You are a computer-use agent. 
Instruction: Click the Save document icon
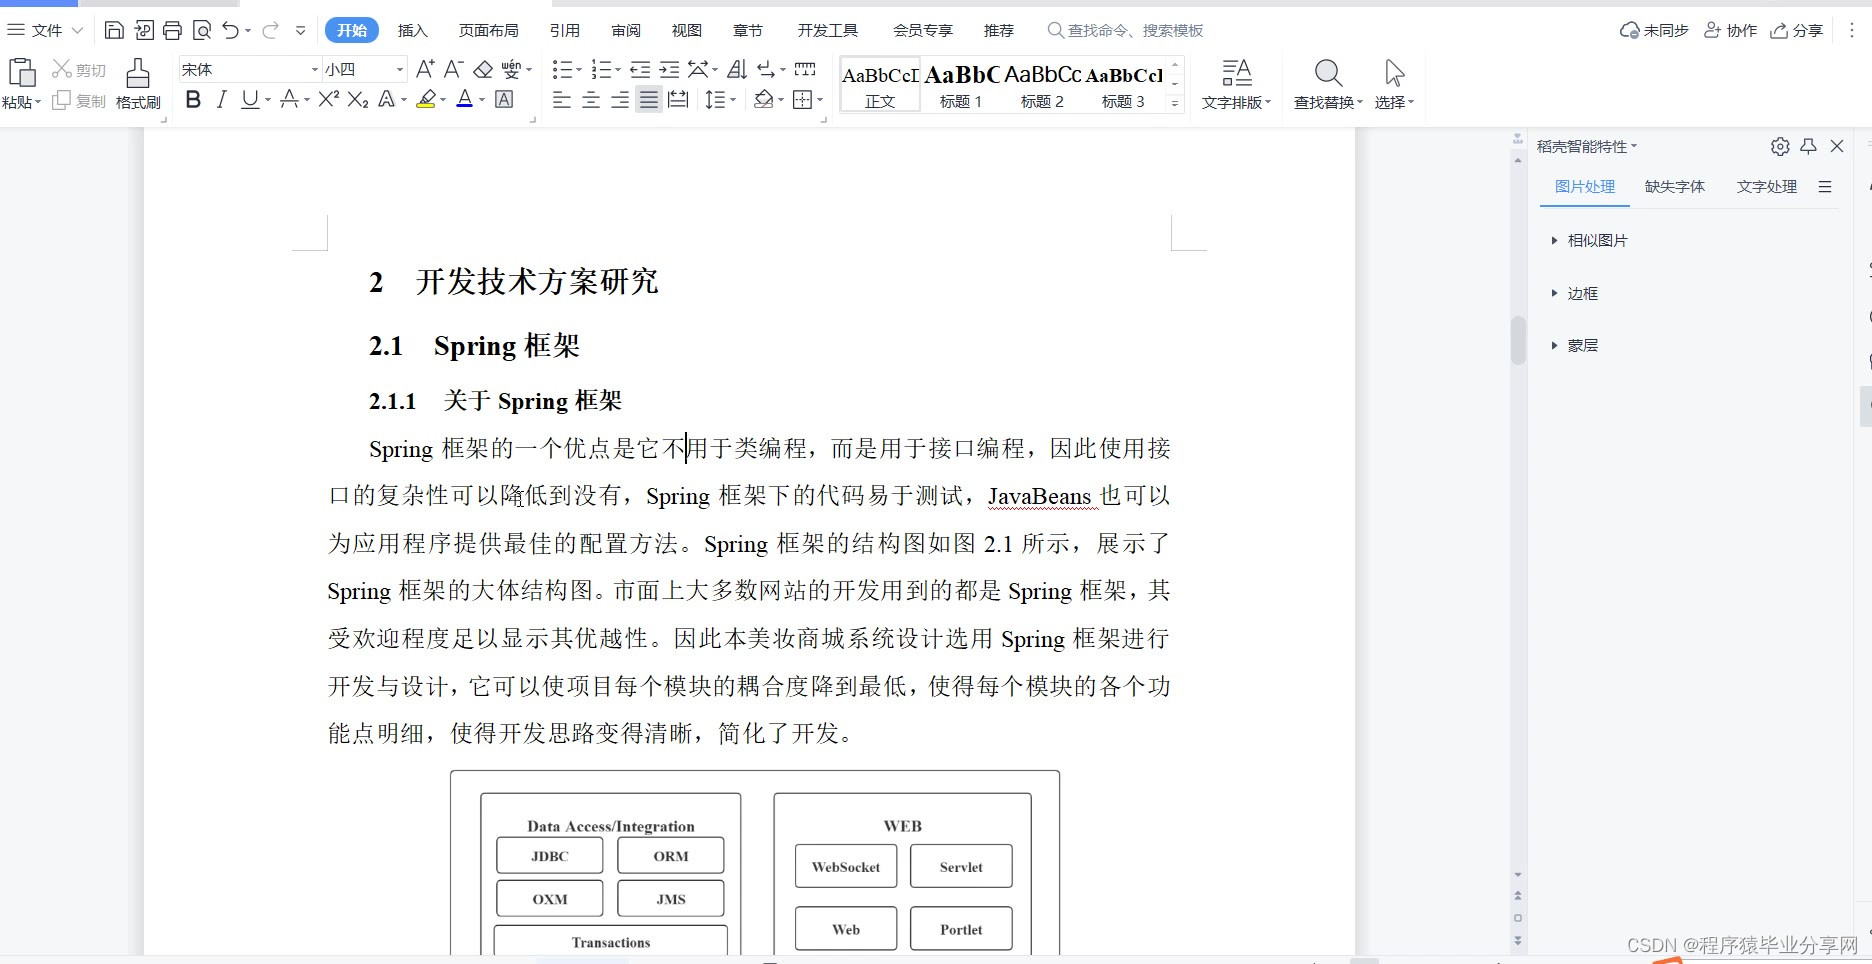(x=114, y=30)
